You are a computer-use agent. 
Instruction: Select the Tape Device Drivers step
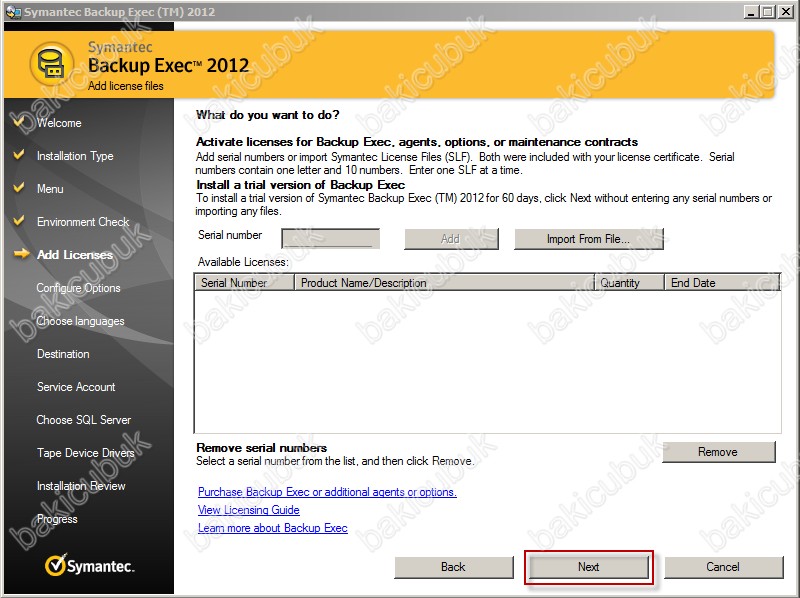pyautogui.click(x=86, y=453)
